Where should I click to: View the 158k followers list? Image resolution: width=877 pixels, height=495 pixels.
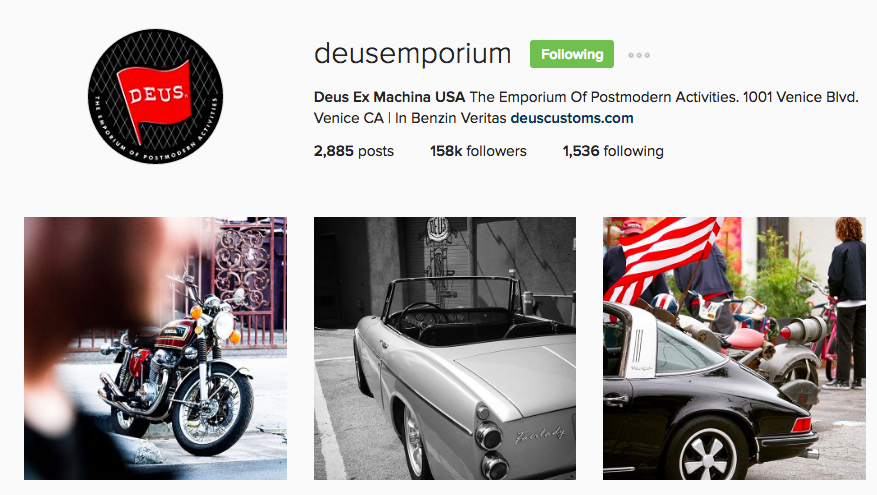[478, 151]
